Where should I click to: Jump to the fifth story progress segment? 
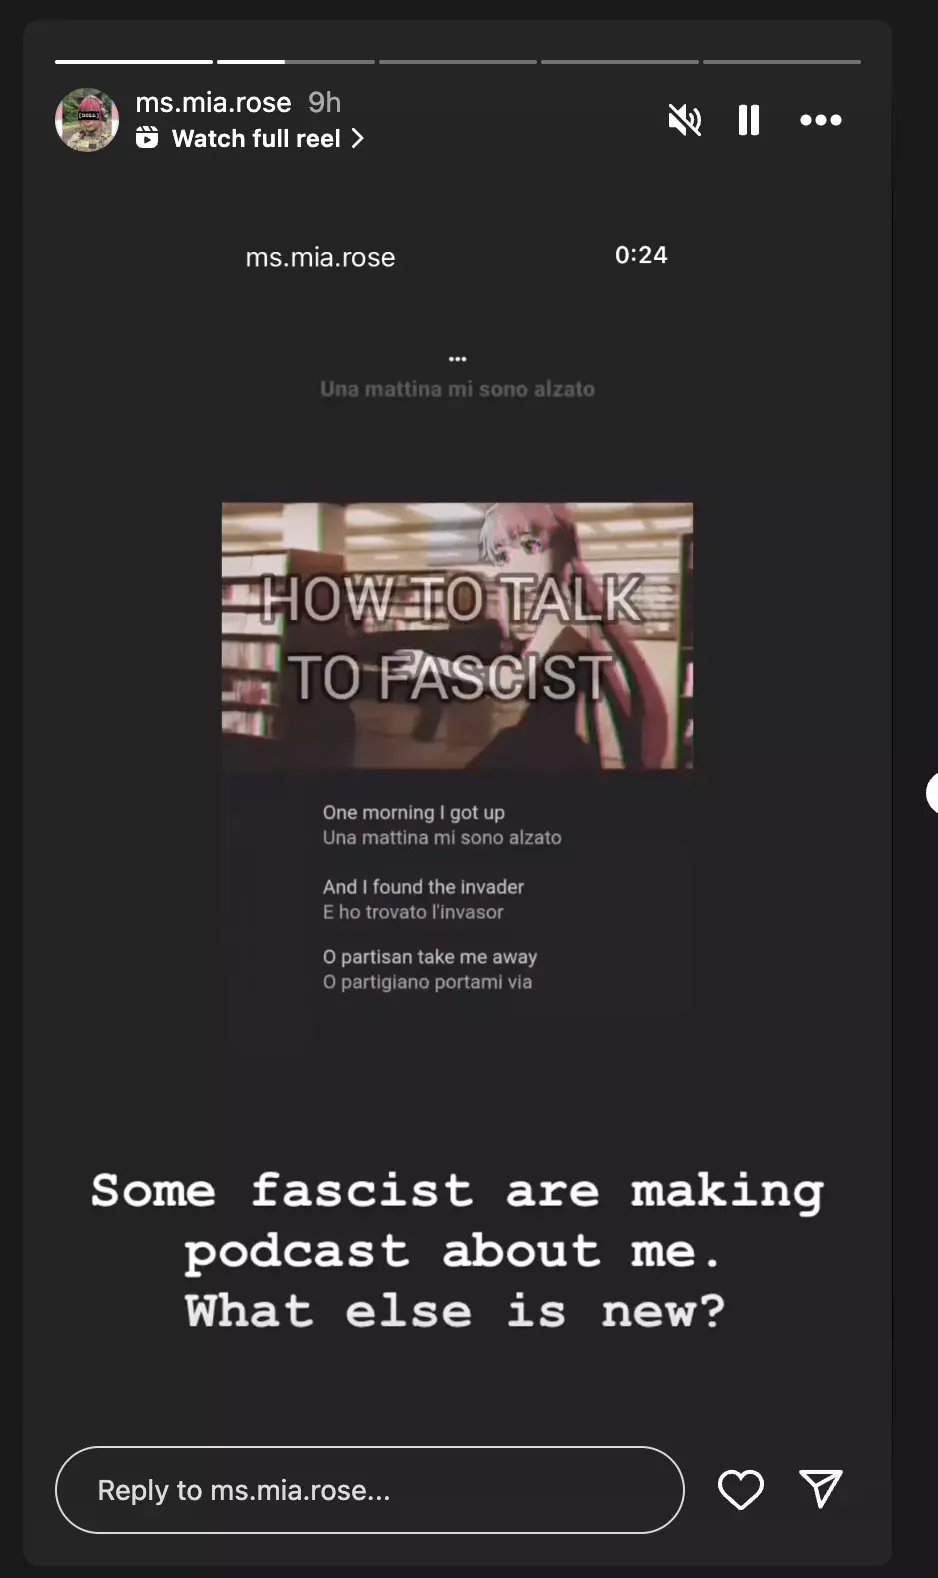point(782,62)
